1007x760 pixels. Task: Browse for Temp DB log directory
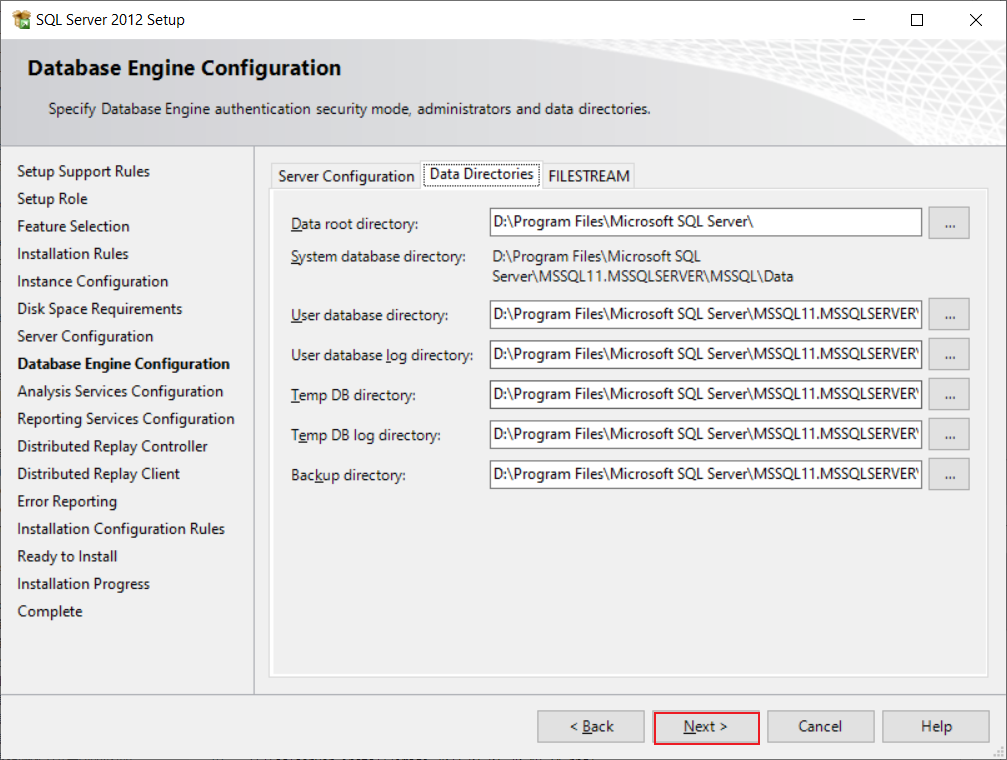(949, 434)
